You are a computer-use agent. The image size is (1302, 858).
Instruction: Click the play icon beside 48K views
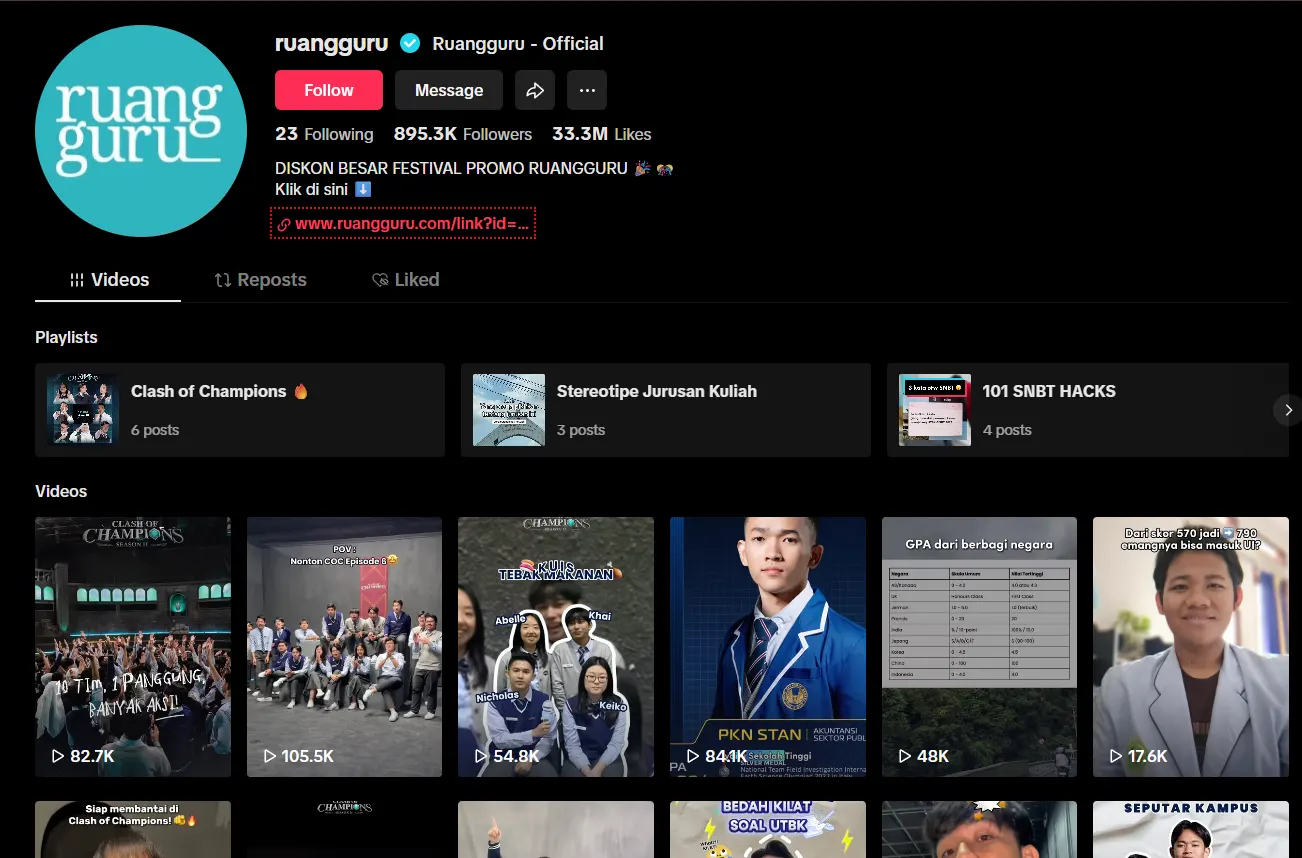click(x=904, y=756)
